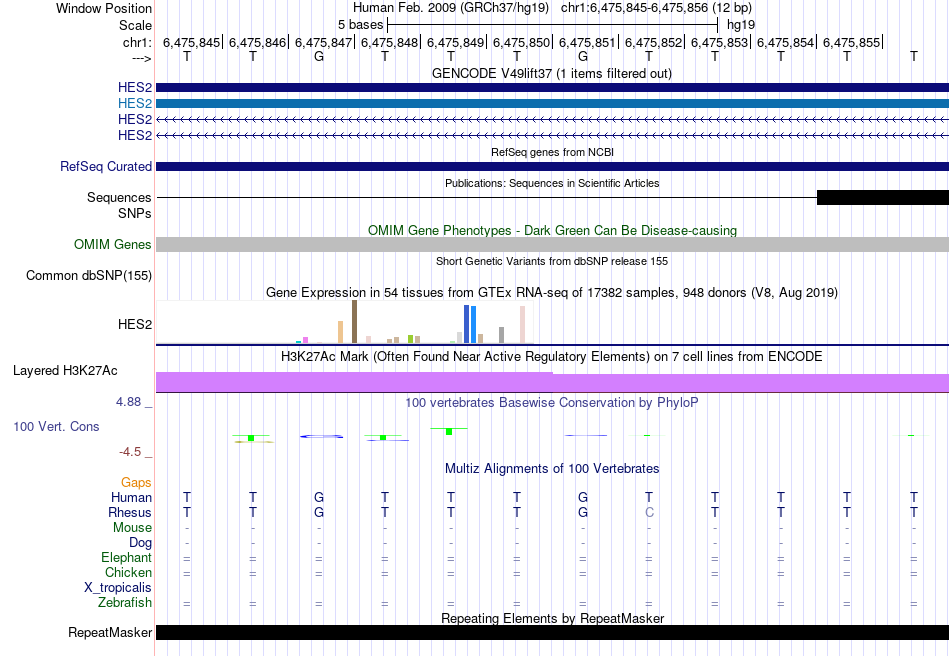The image size is (950, 656).
Task: Open the OMIM Gene Phenotypes track title
Action: click(552, 230)
